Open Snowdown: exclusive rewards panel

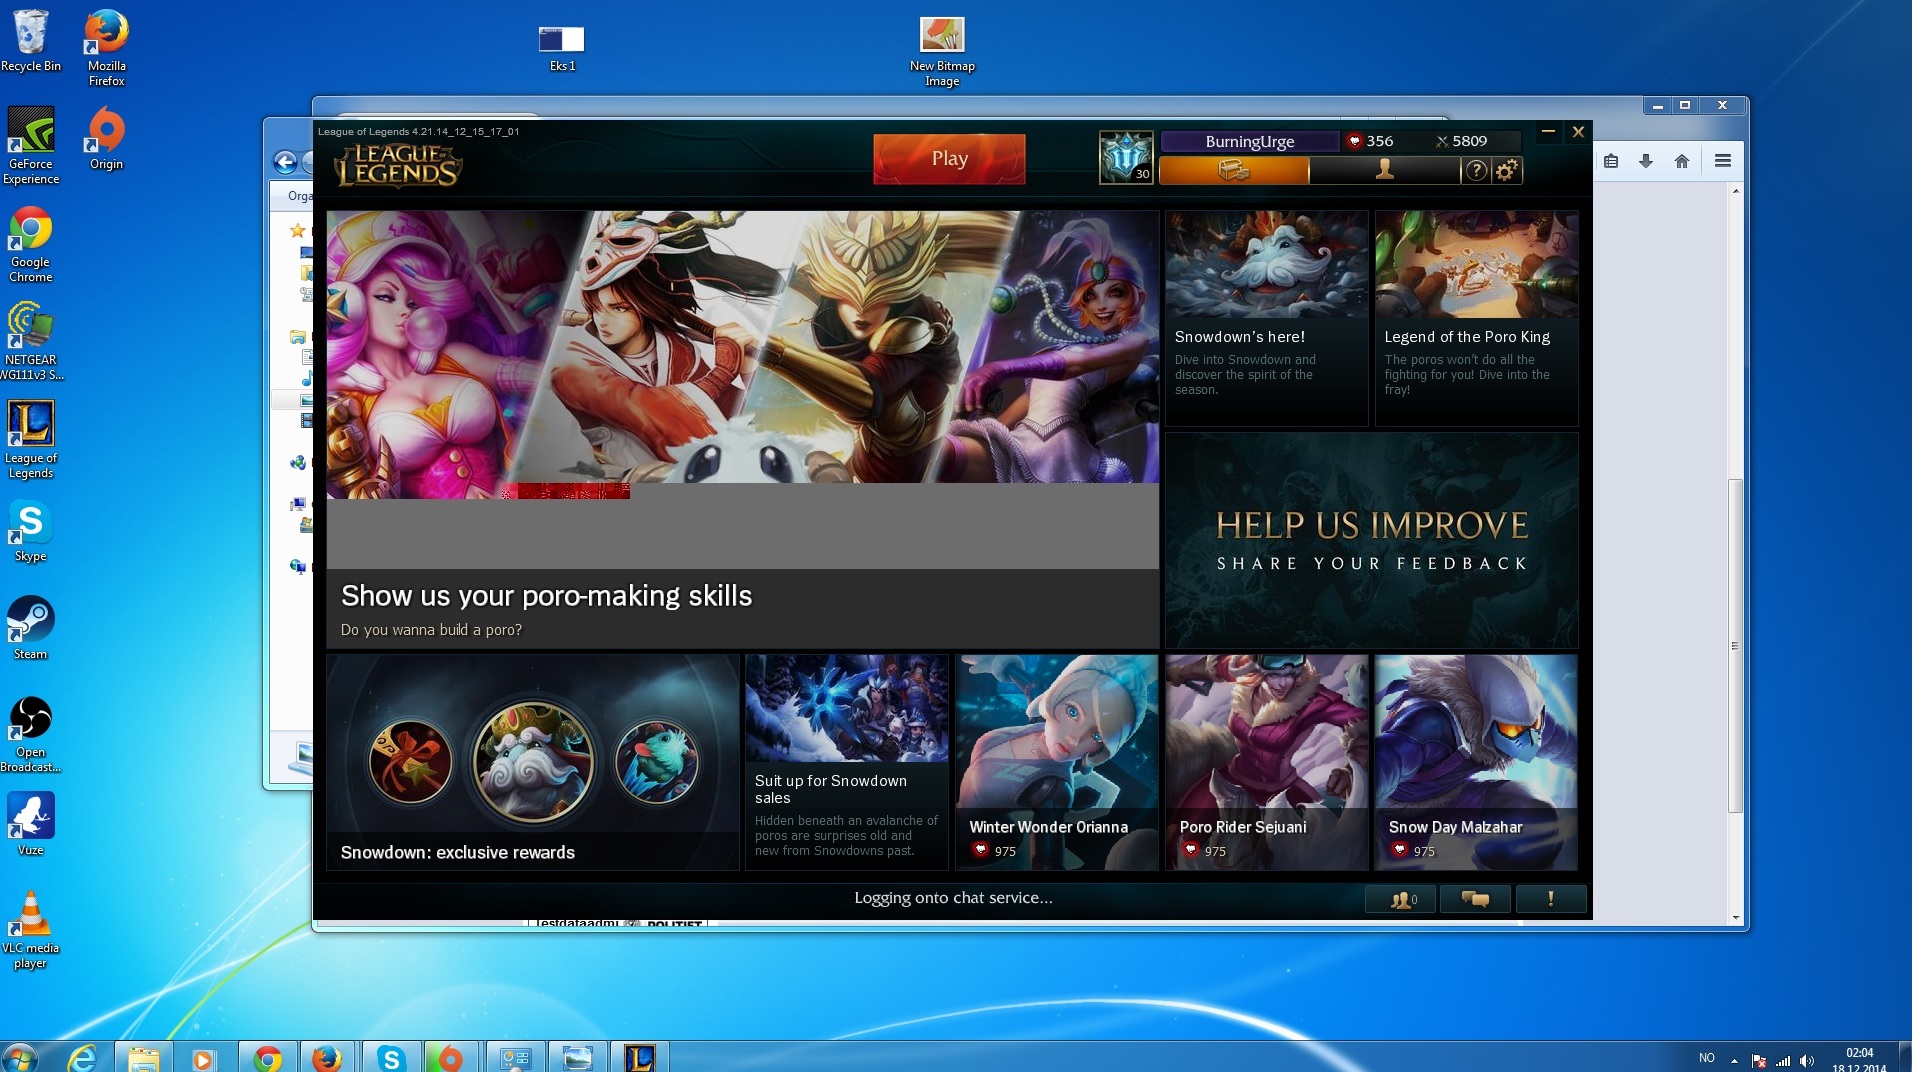pyautogui.click(x=533, y=763)
